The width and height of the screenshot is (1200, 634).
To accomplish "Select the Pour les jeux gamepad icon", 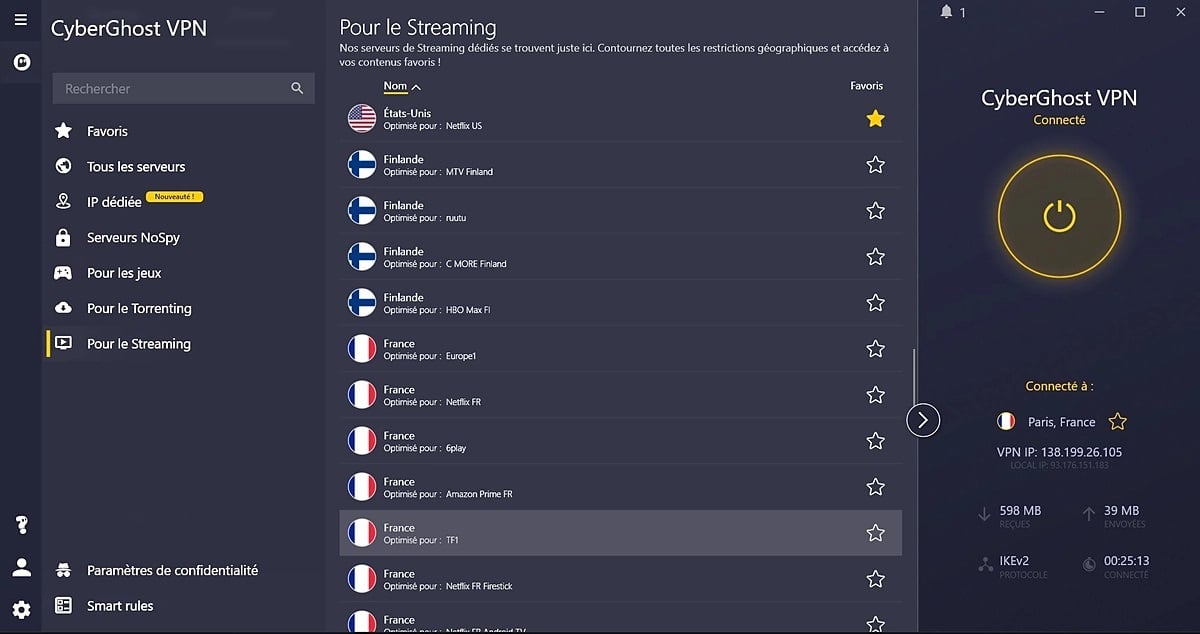I will [63, 272].
